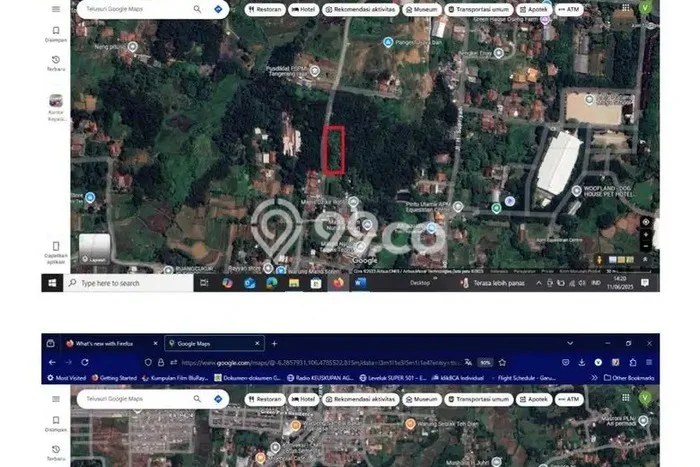Expand the imagery strip chevron on the upper map
This screenshot has width=700, height=467.
[645, 259]
